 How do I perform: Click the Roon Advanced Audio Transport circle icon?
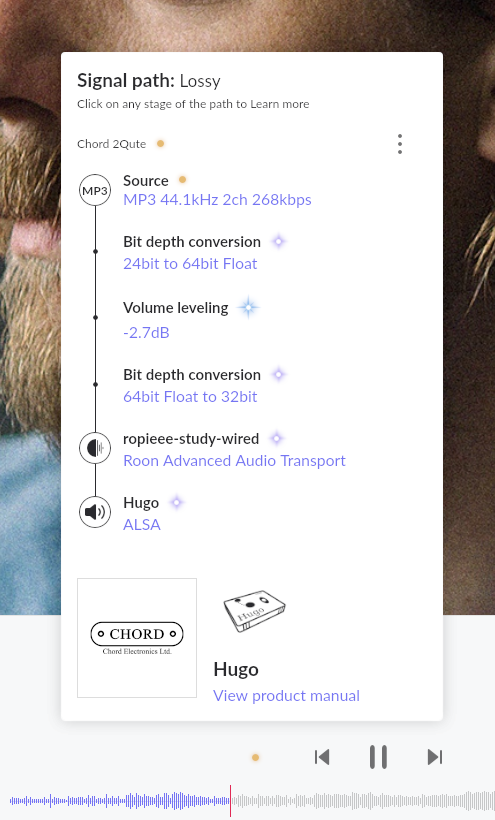point(95,448)
